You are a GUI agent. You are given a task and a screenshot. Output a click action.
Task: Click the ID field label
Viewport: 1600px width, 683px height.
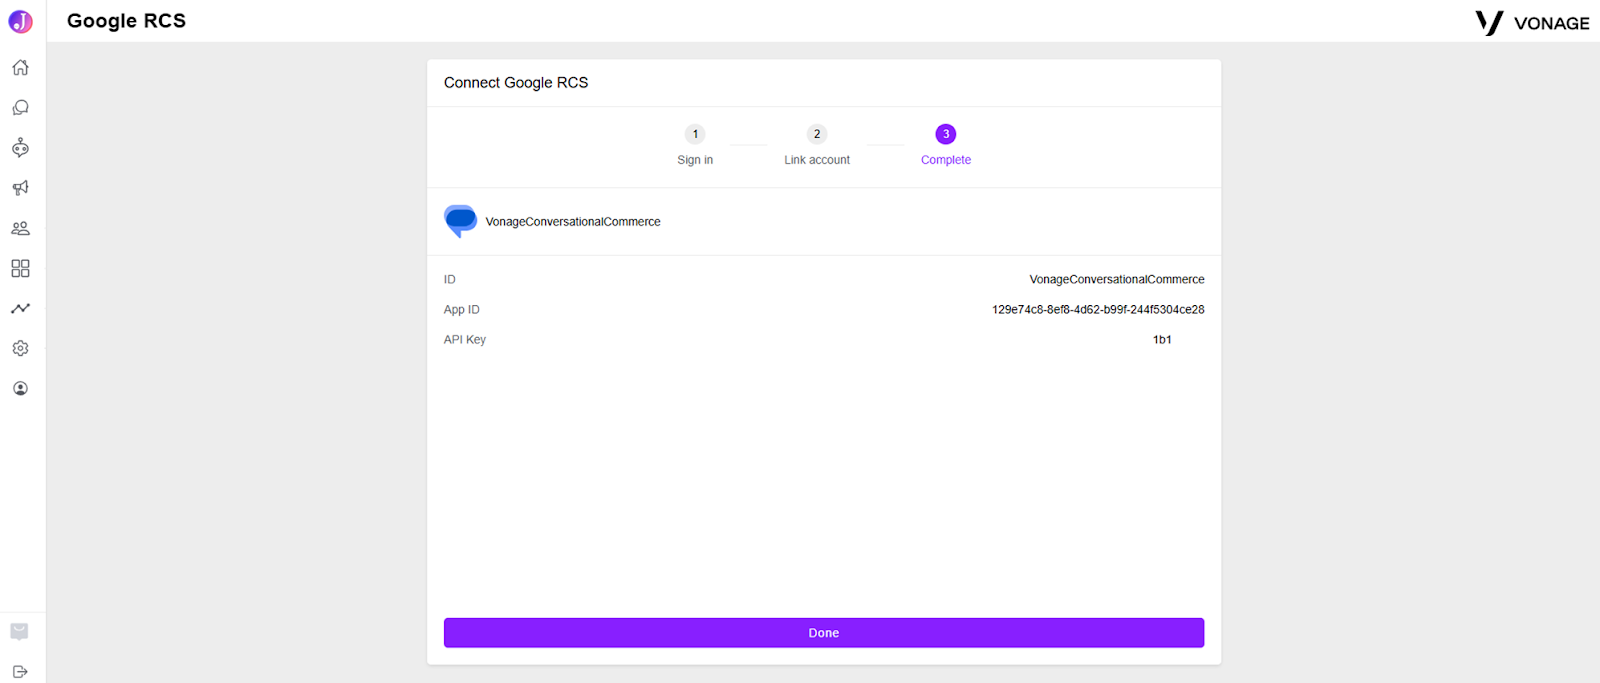click(450, 280)
